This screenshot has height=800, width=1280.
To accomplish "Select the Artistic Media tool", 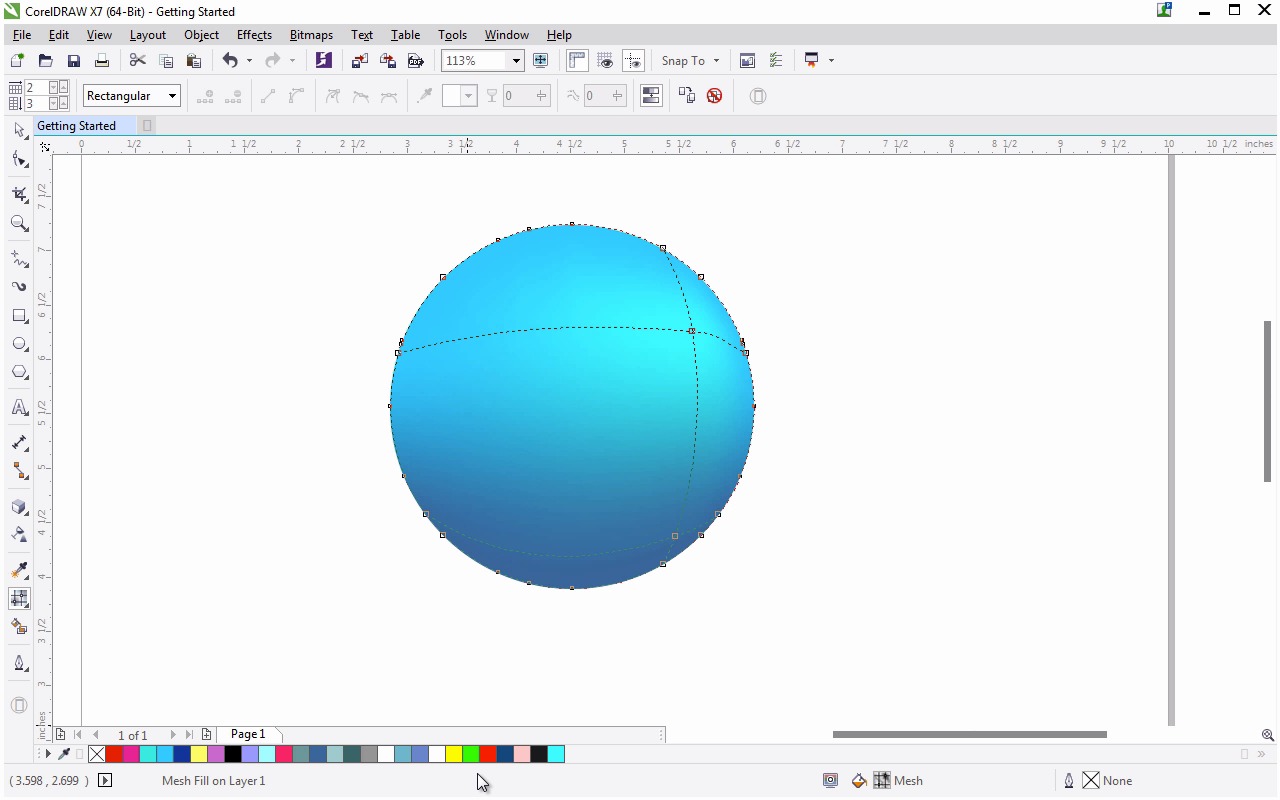I will [19, 287].
